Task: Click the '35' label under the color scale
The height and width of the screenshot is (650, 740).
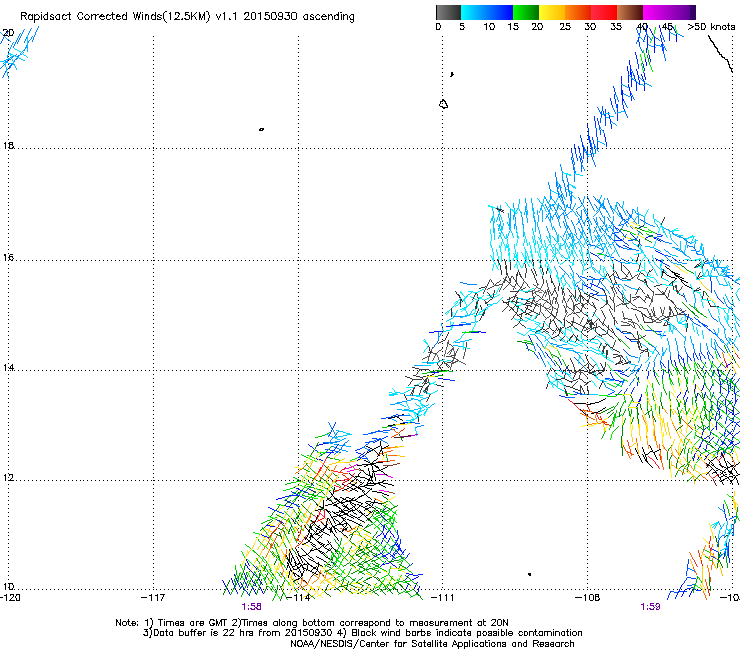Action: 616,27
